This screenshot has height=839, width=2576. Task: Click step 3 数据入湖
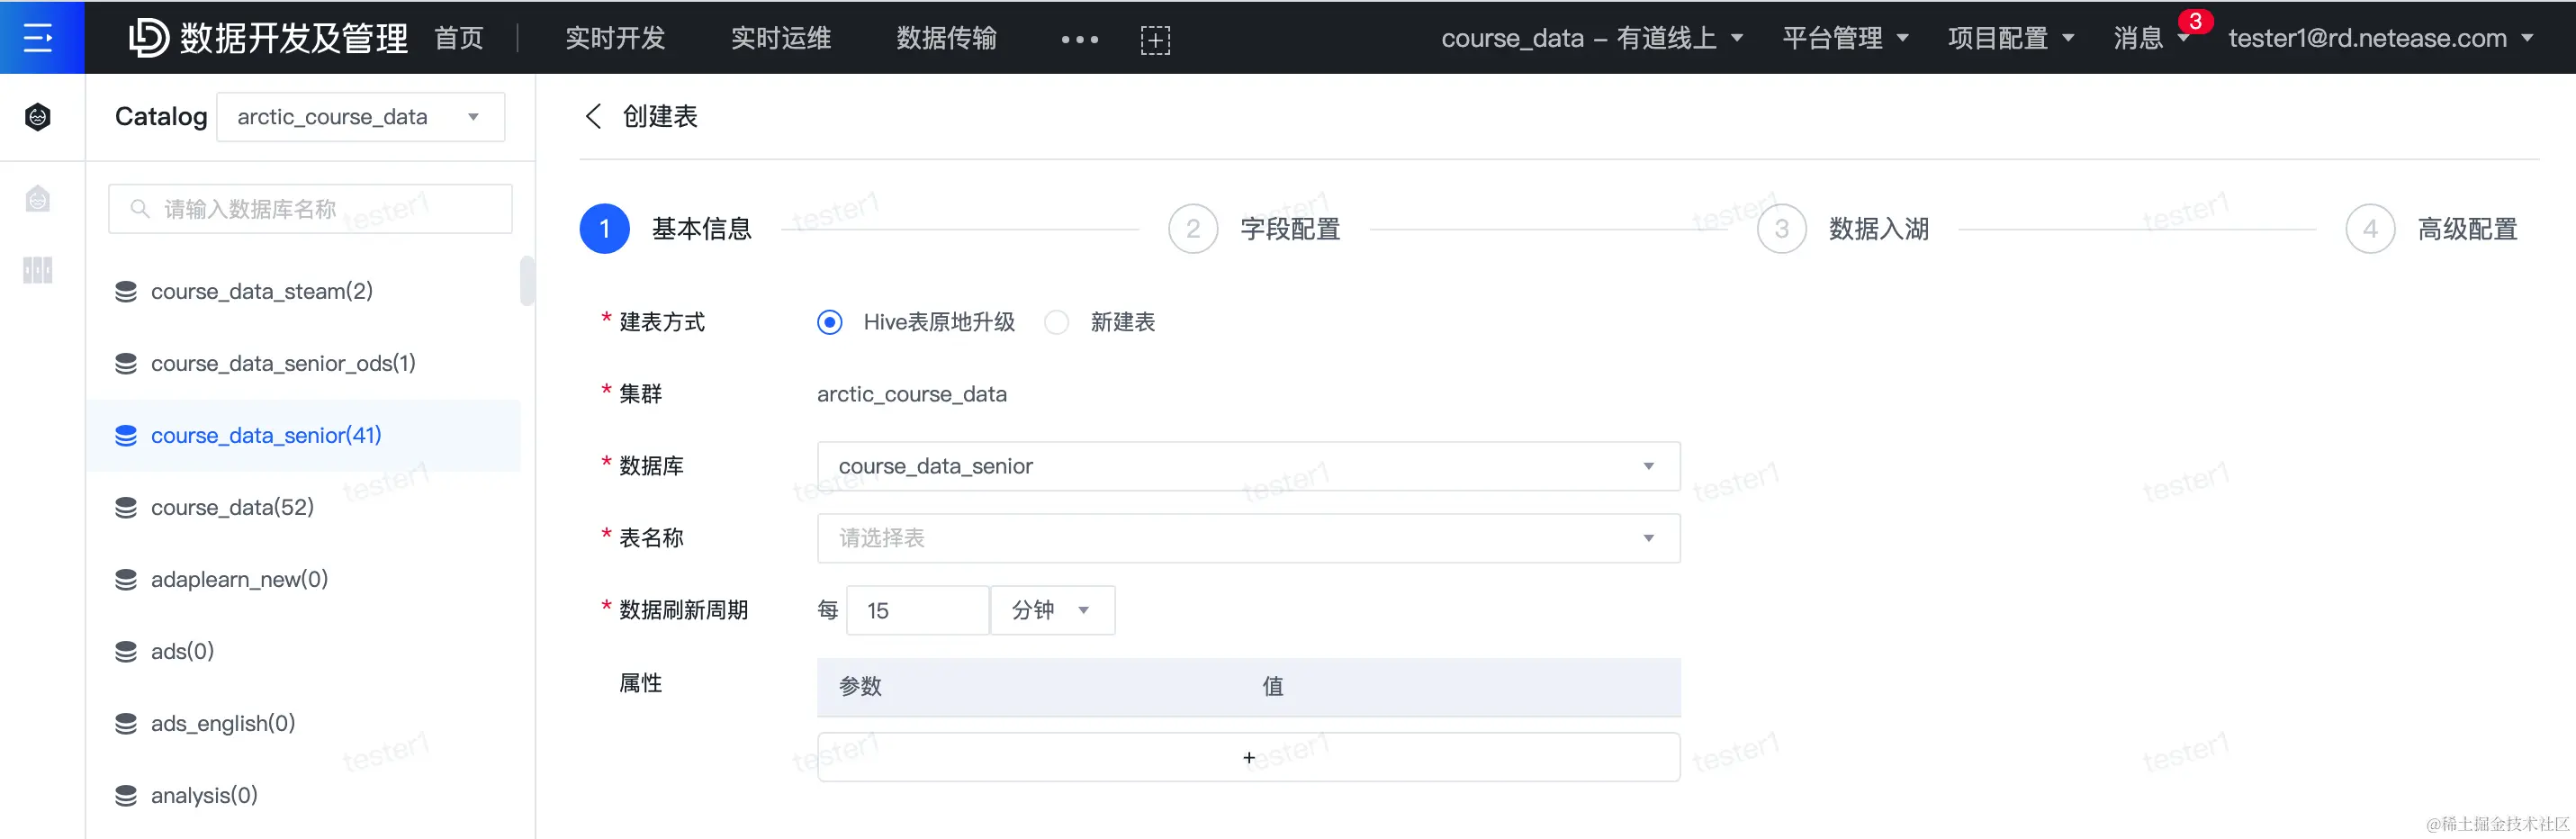pos(1843,229)
